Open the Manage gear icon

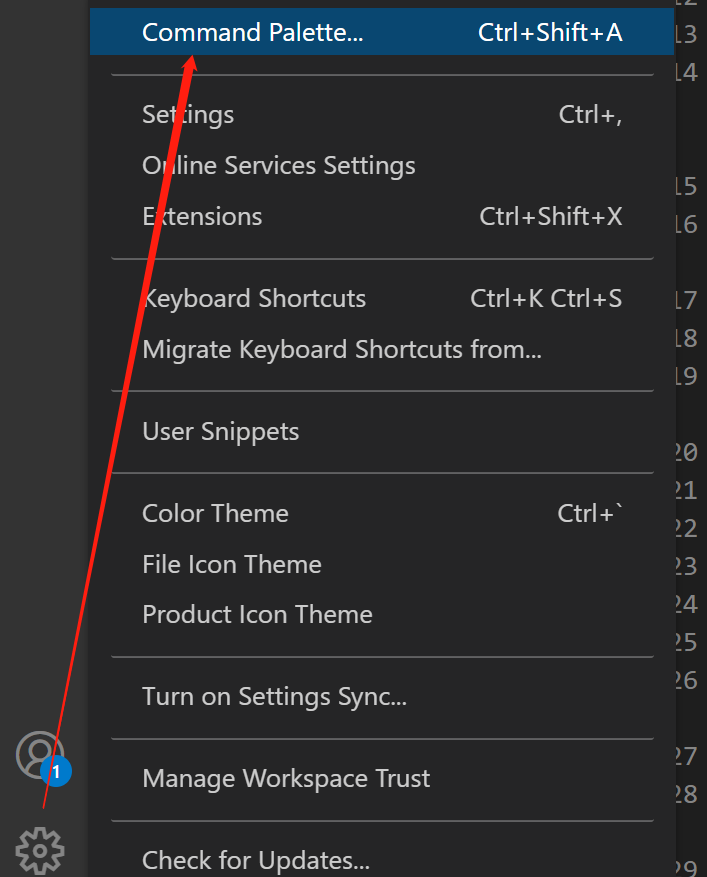(40, 850)
